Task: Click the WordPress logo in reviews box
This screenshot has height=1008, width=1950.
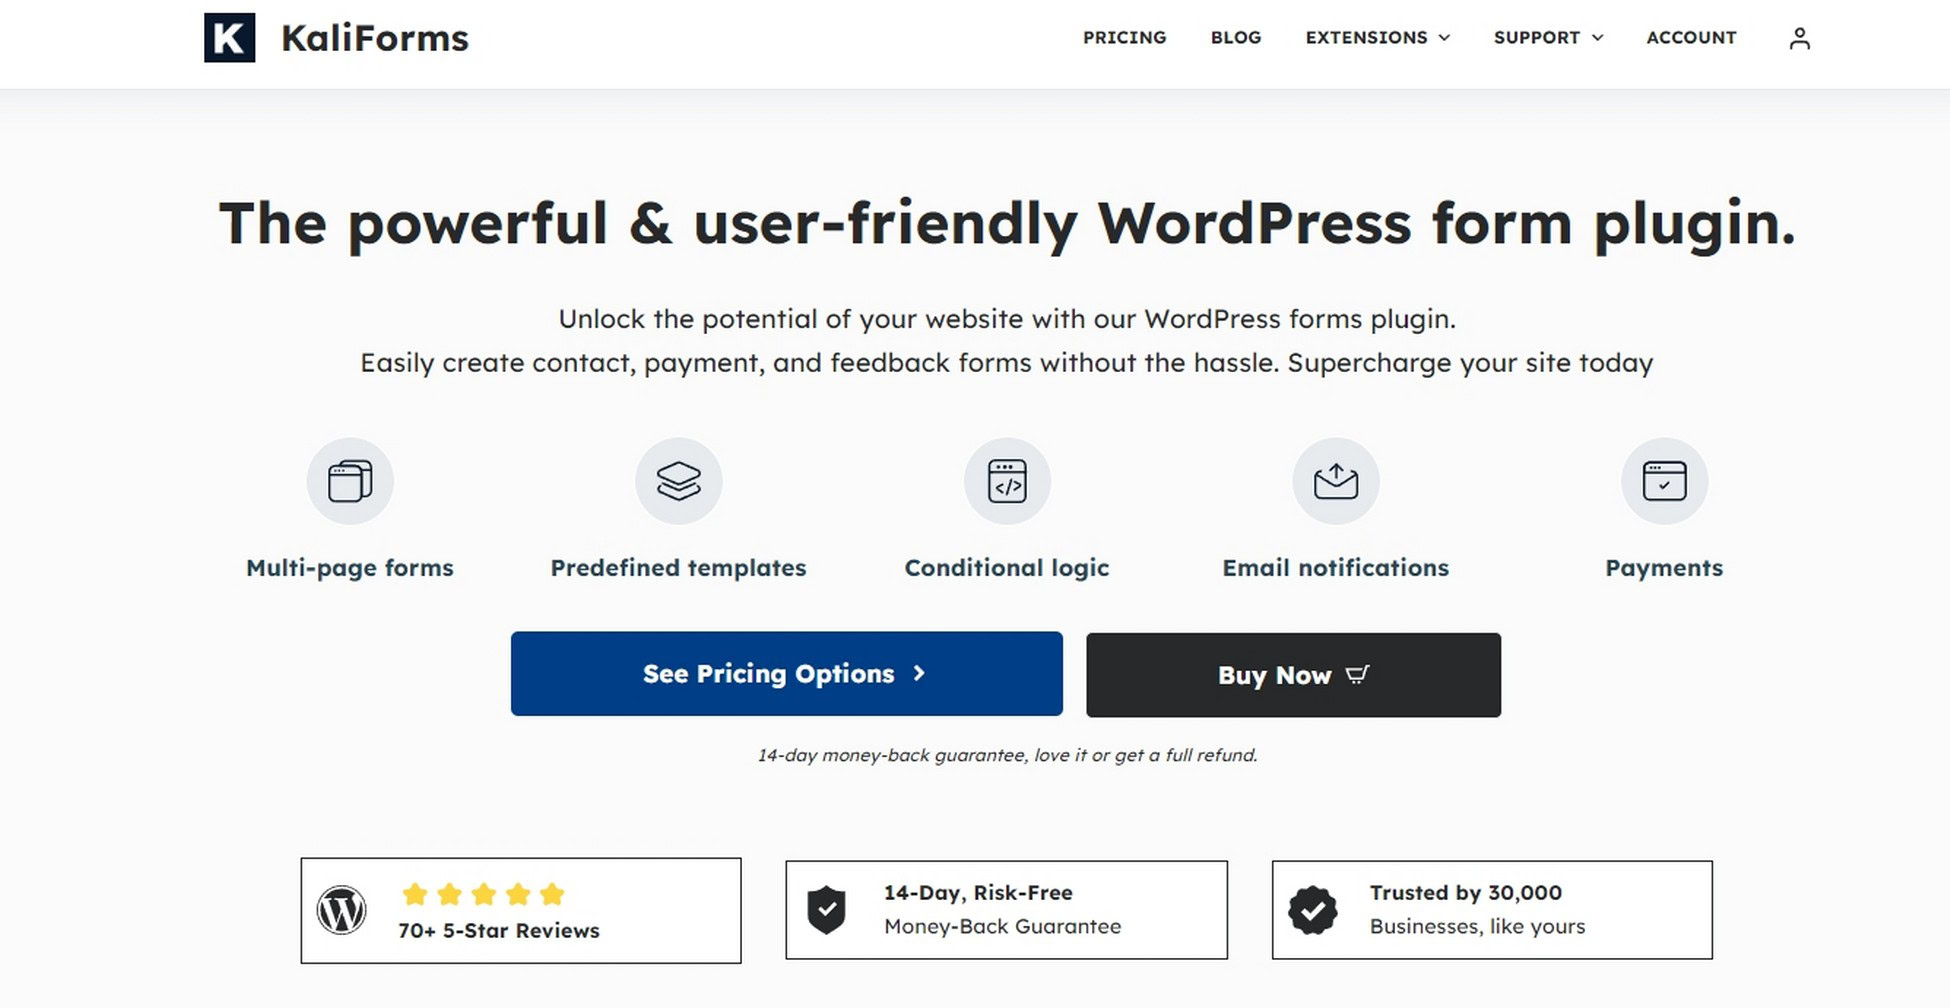Action: (x=341, y=910)
